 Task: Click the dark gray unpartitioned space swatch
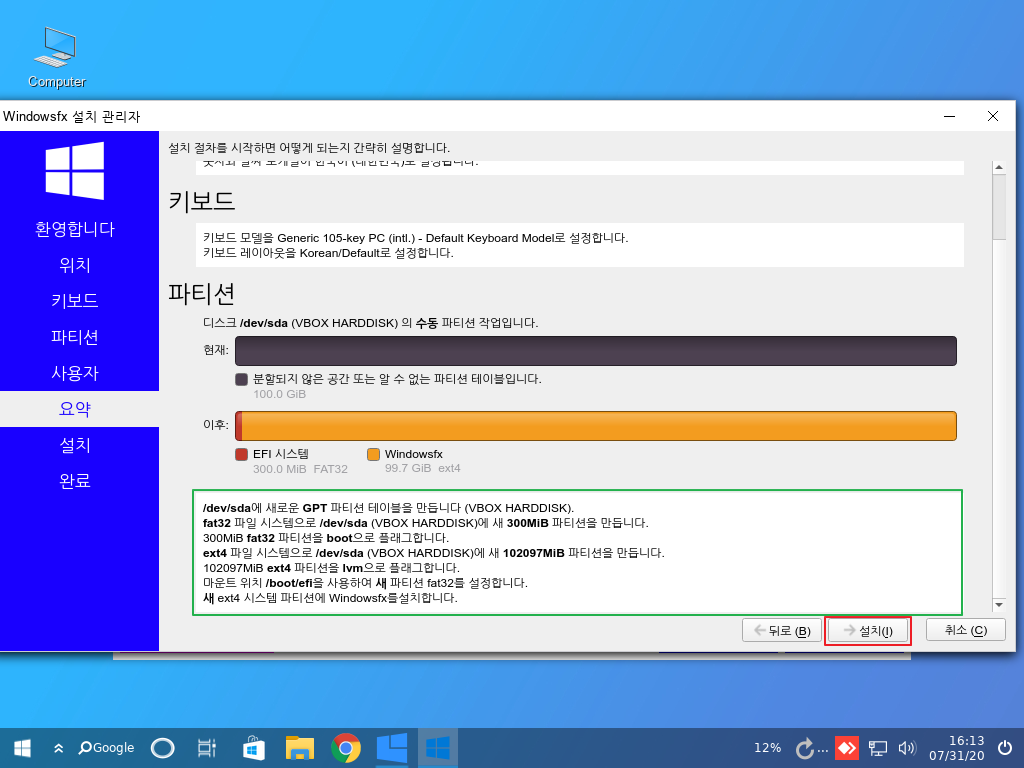242,379
